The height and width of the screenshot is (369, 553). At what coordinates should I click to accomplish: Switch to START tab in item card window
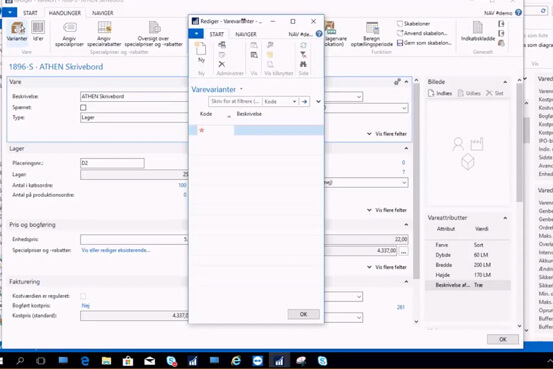coord(30,13)
